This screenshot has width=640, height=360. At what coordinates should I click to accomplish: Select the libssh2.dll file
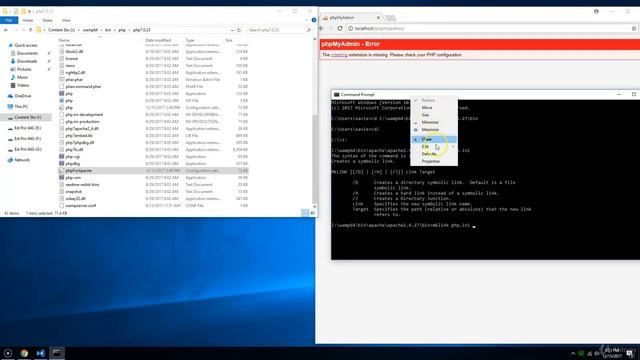(x=74, y=51)
